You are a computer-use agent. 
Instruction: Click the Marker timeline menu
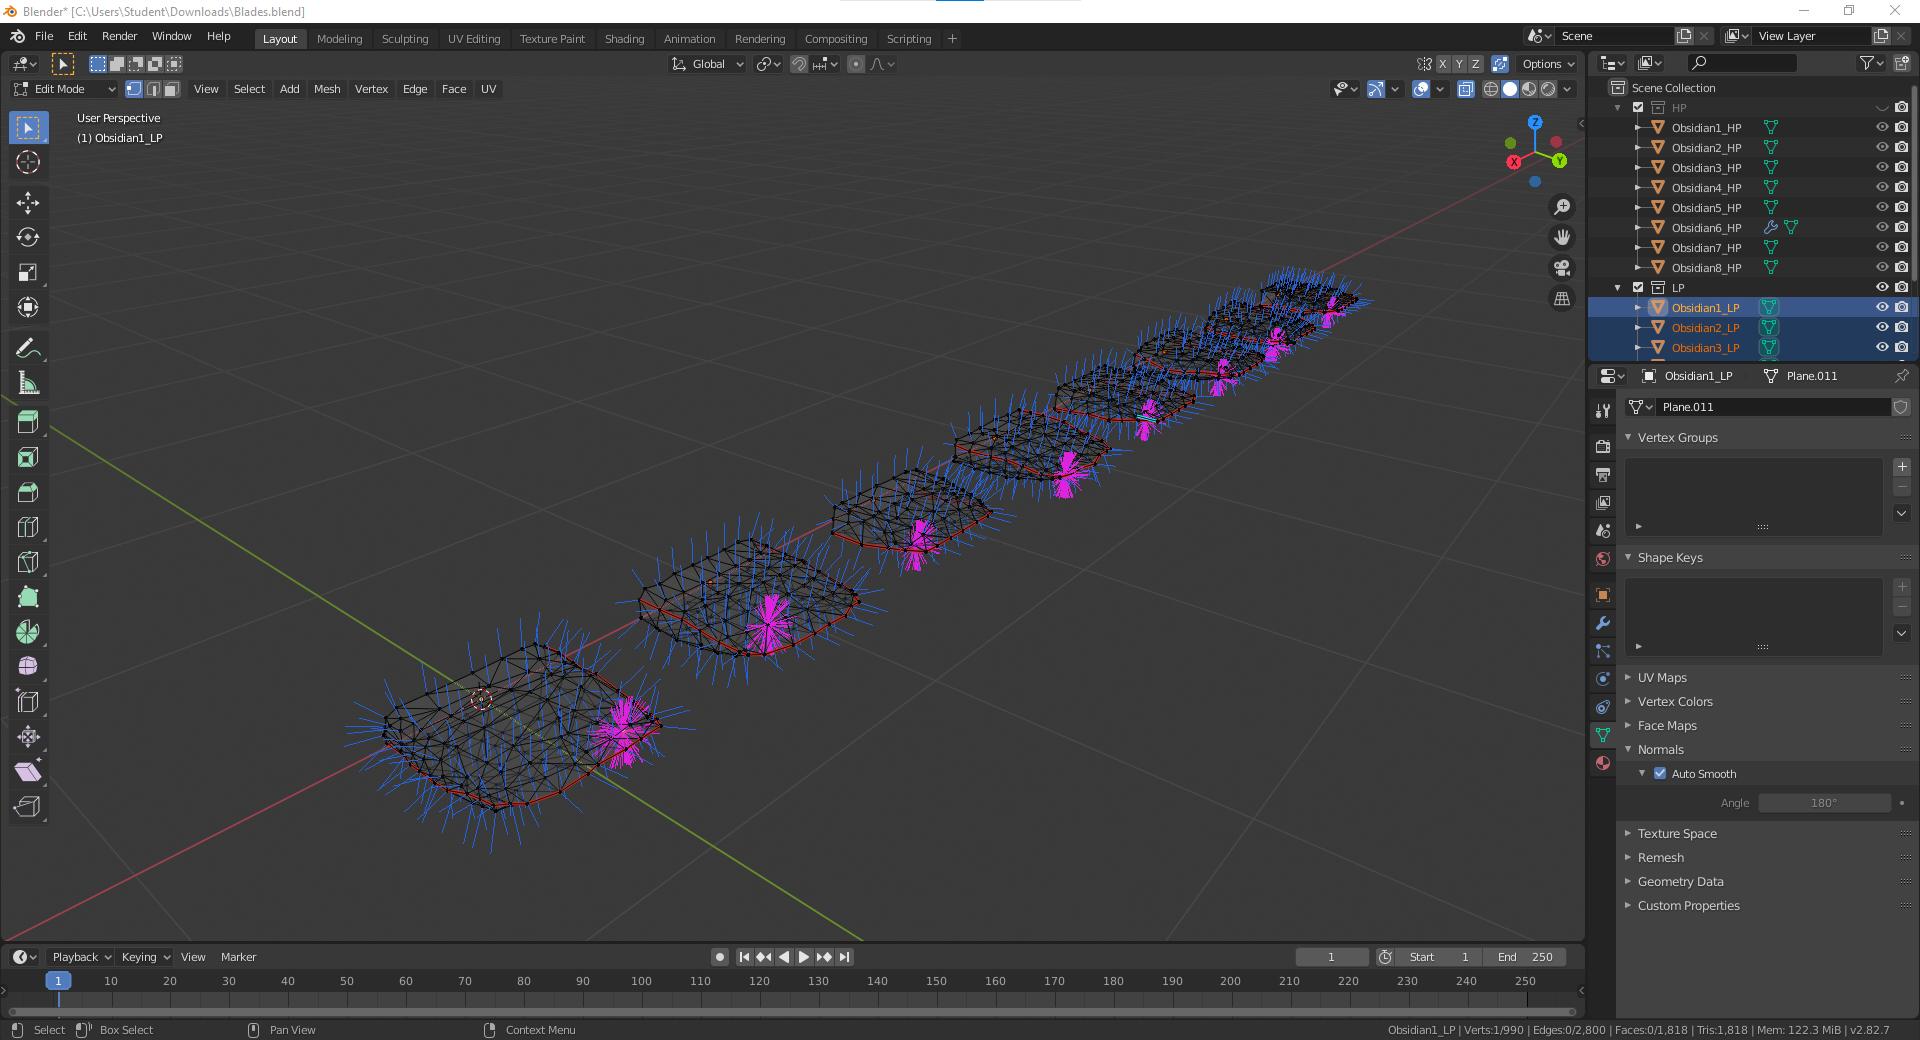(238, 957)
